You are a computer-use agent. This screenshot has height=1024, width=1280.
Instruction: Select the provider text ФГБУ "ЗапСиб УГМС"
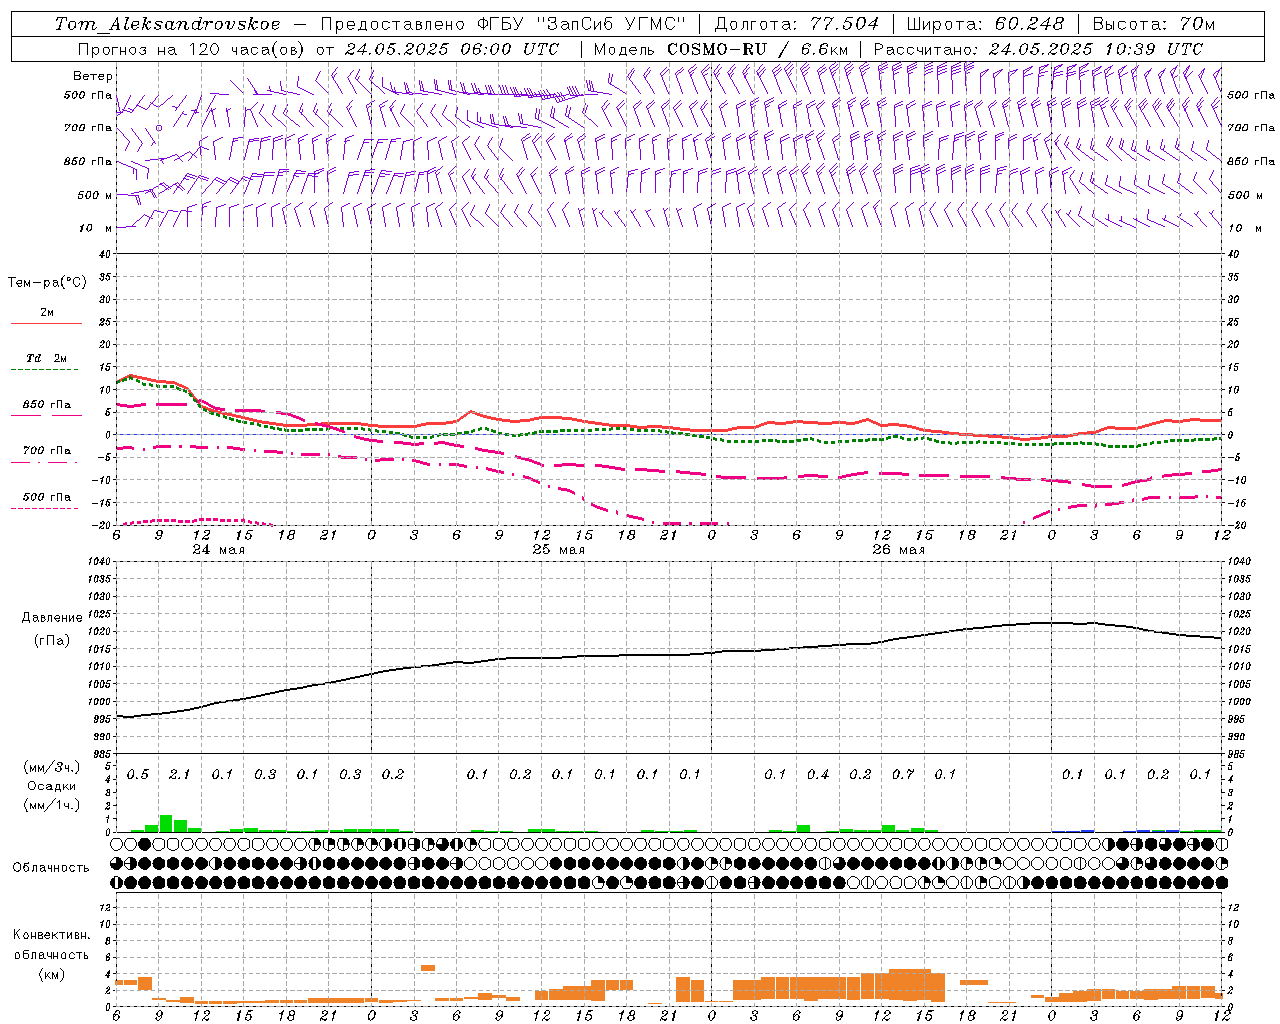point(581,23)
